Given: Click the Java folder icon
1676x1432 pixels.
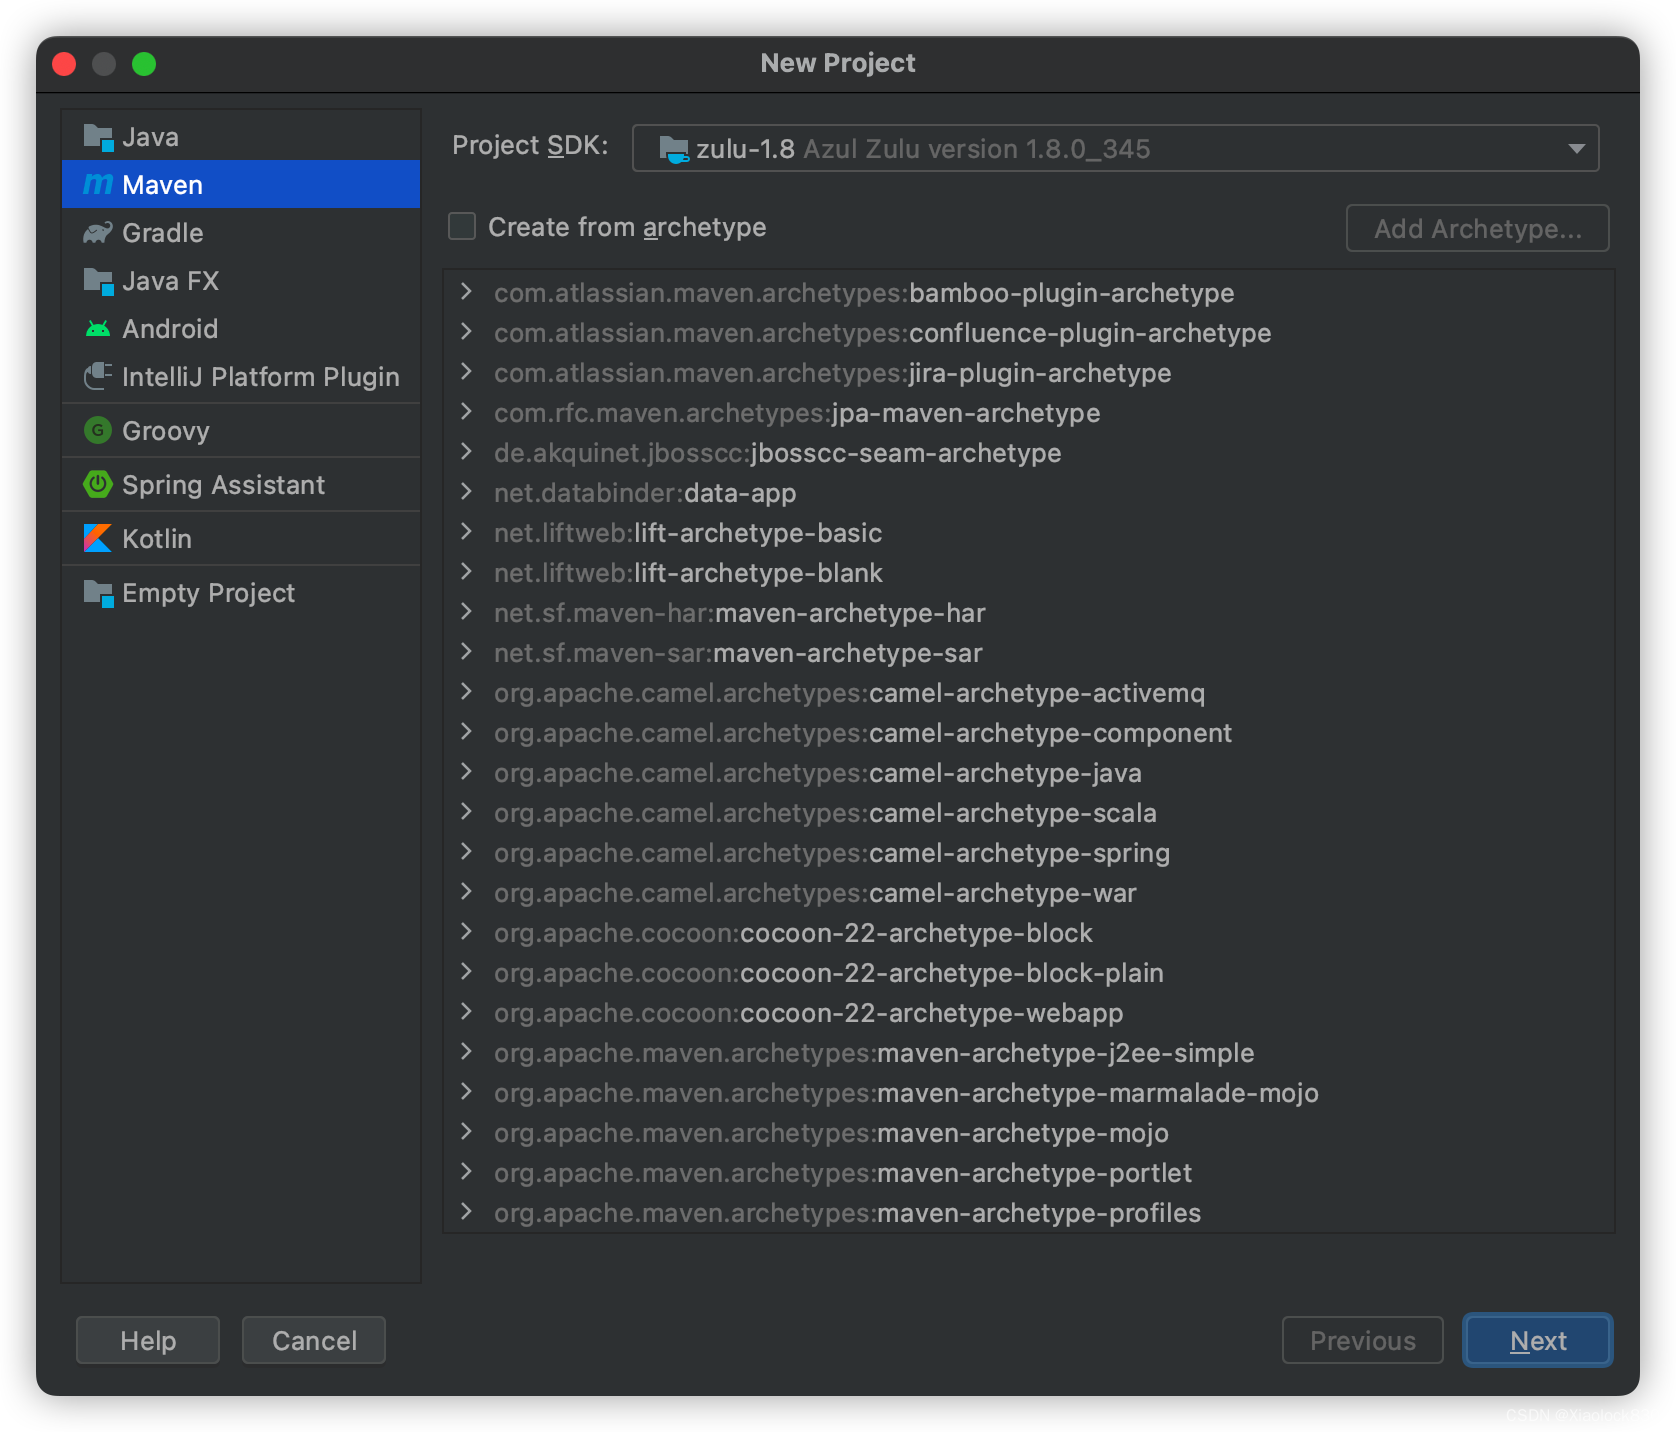Looking at the screenshot, I should pos(98,137).
